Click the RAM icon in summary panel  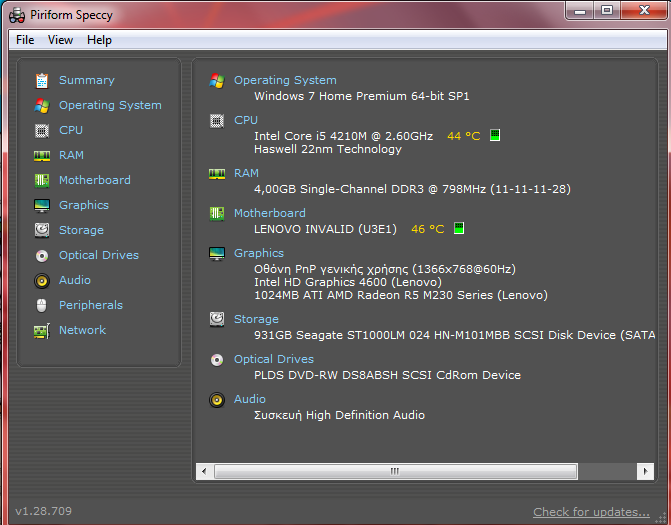pos(217,174)
